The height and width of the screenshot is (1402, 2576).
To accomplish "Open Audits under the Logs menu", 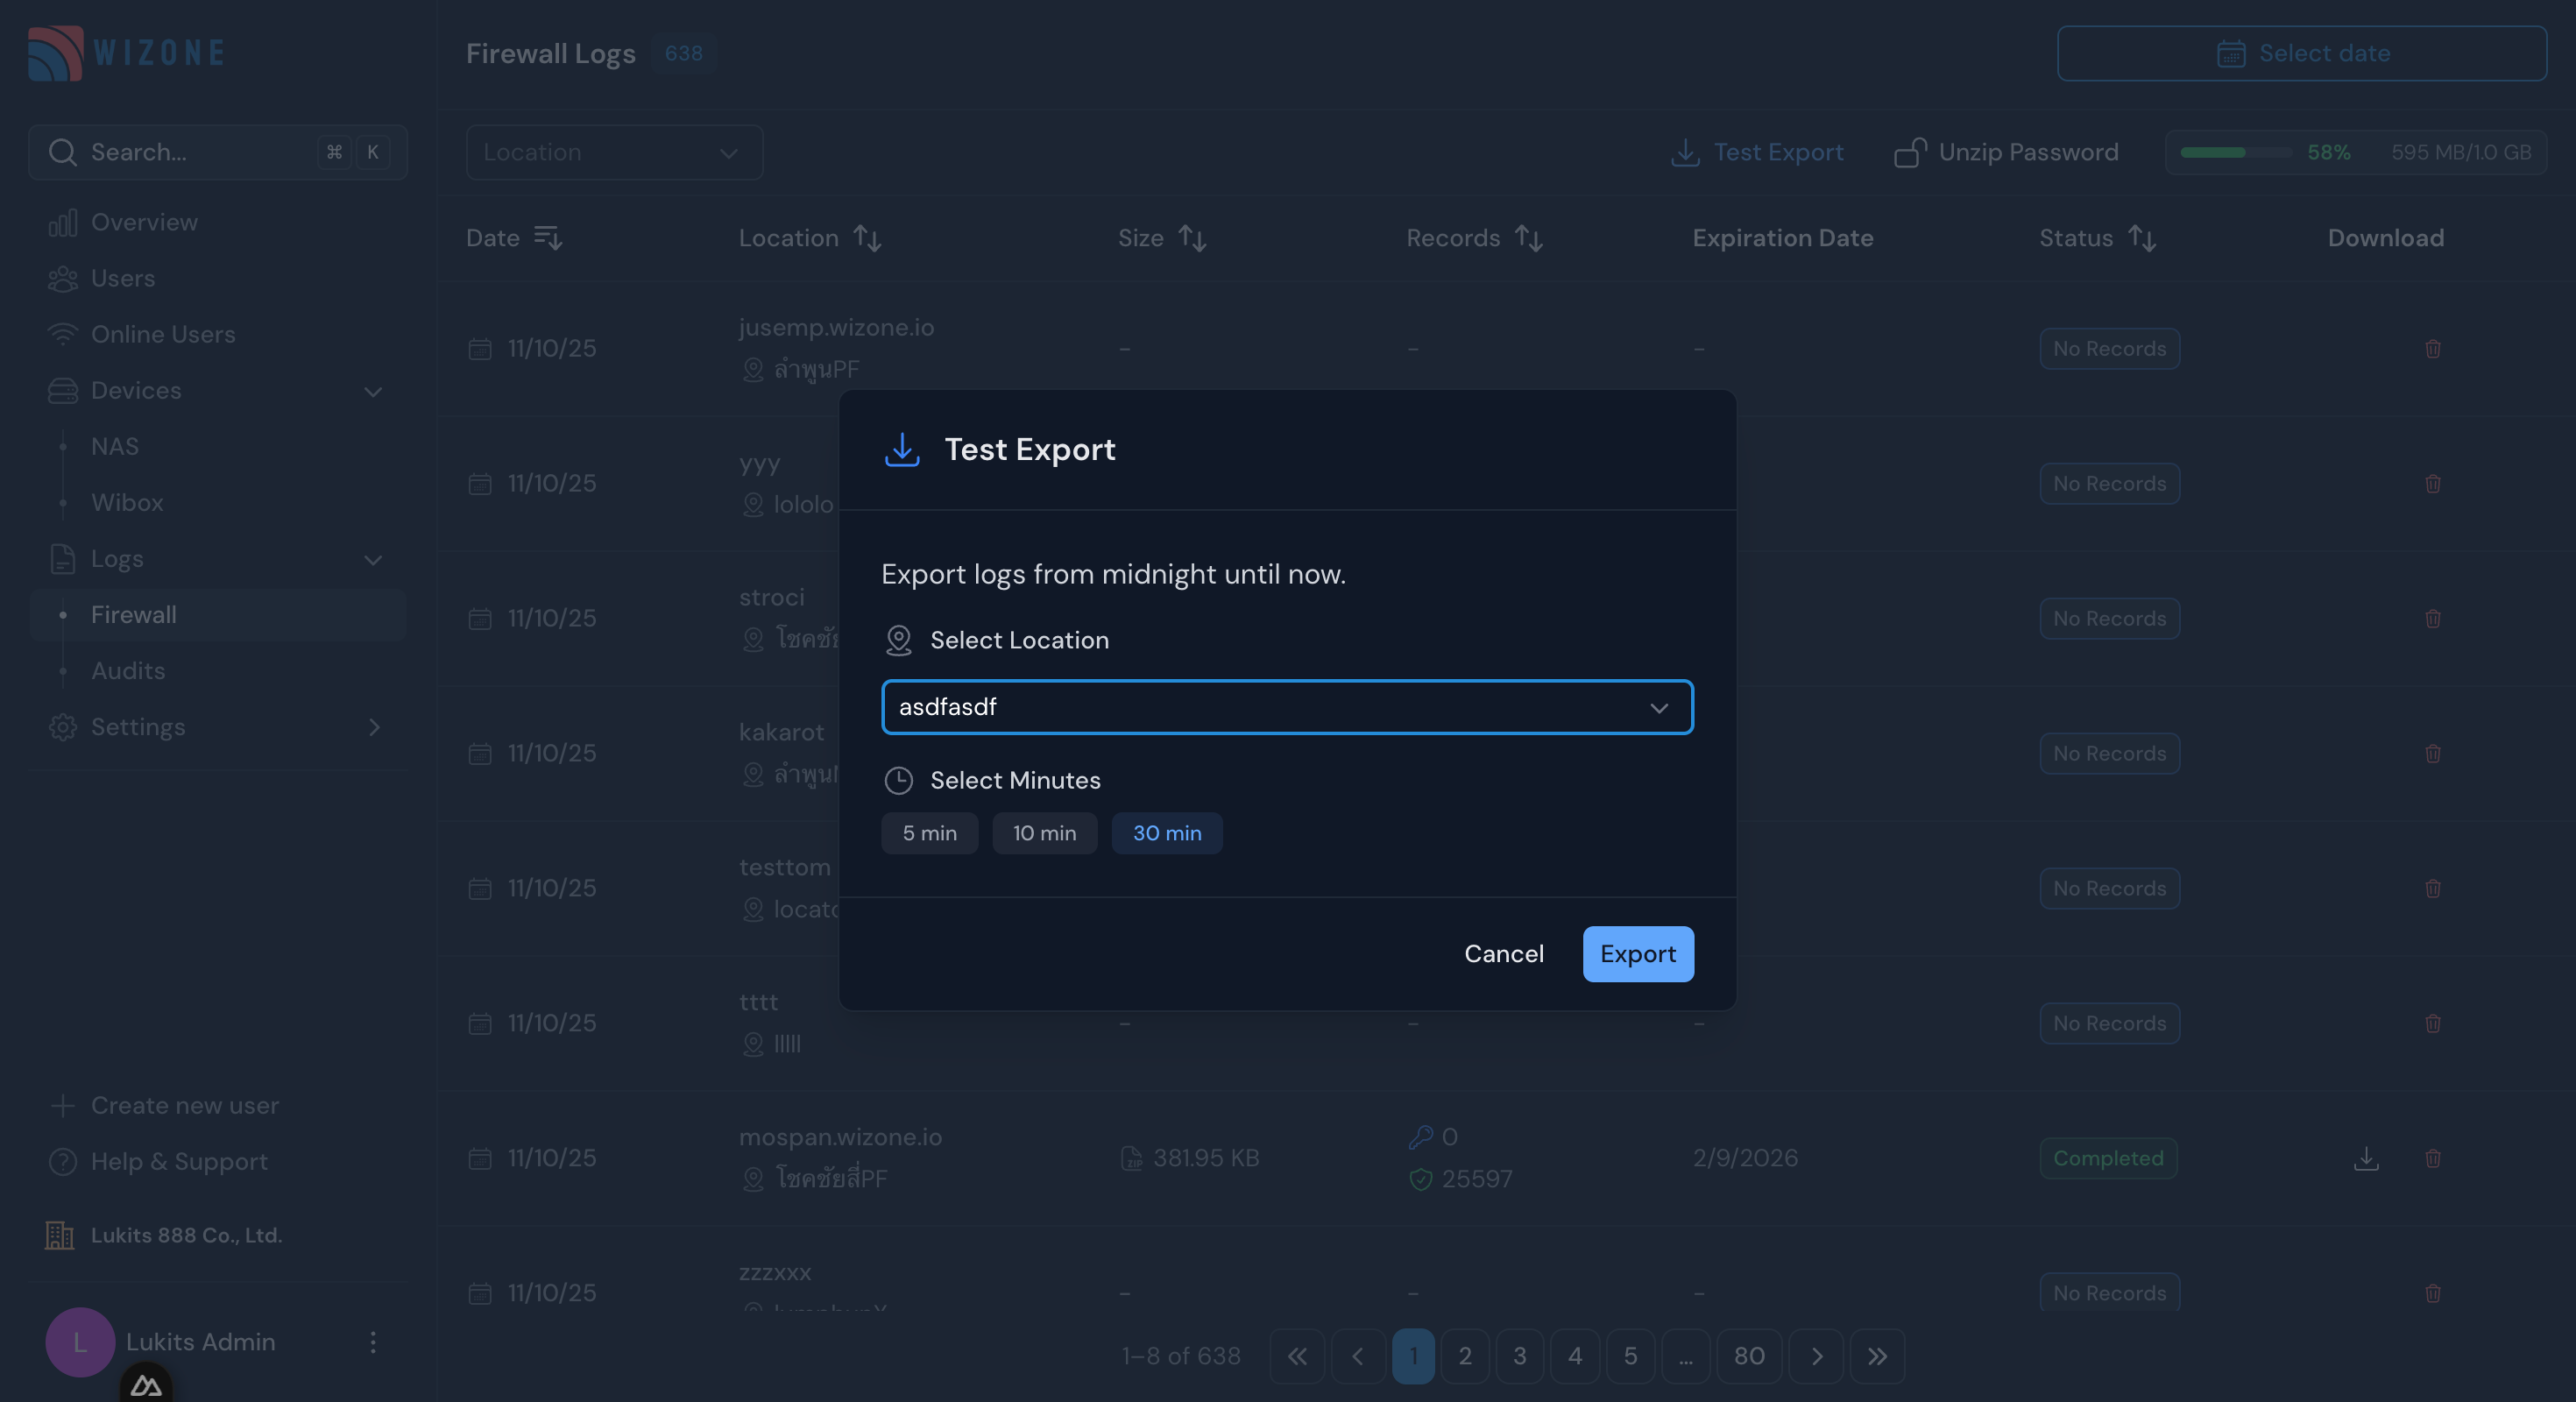I will (x=128, y=671).
